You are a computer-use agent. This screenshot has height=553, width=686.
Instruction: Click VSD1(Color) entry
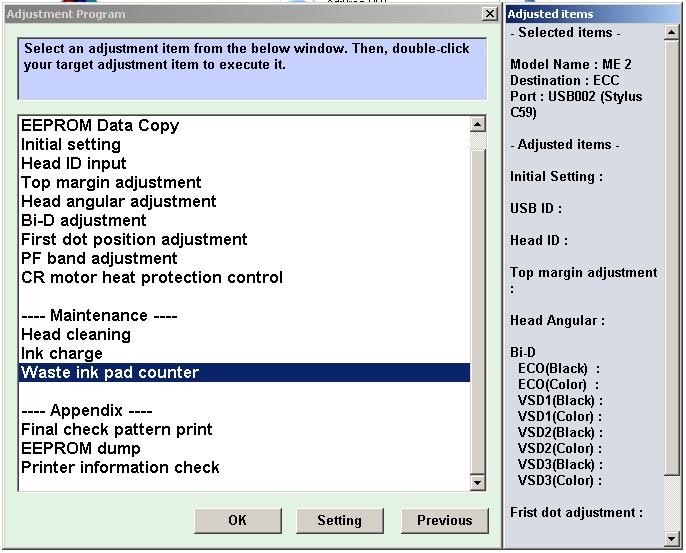click(x=560, y=416)
